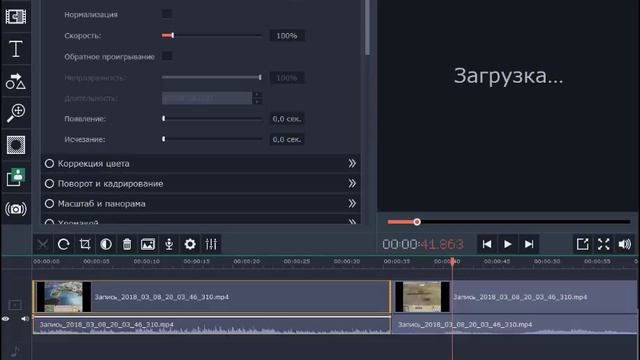The height and width of the screenshot is (360, 640).
Task: Open clip properties gear icon
Action: 190,244
